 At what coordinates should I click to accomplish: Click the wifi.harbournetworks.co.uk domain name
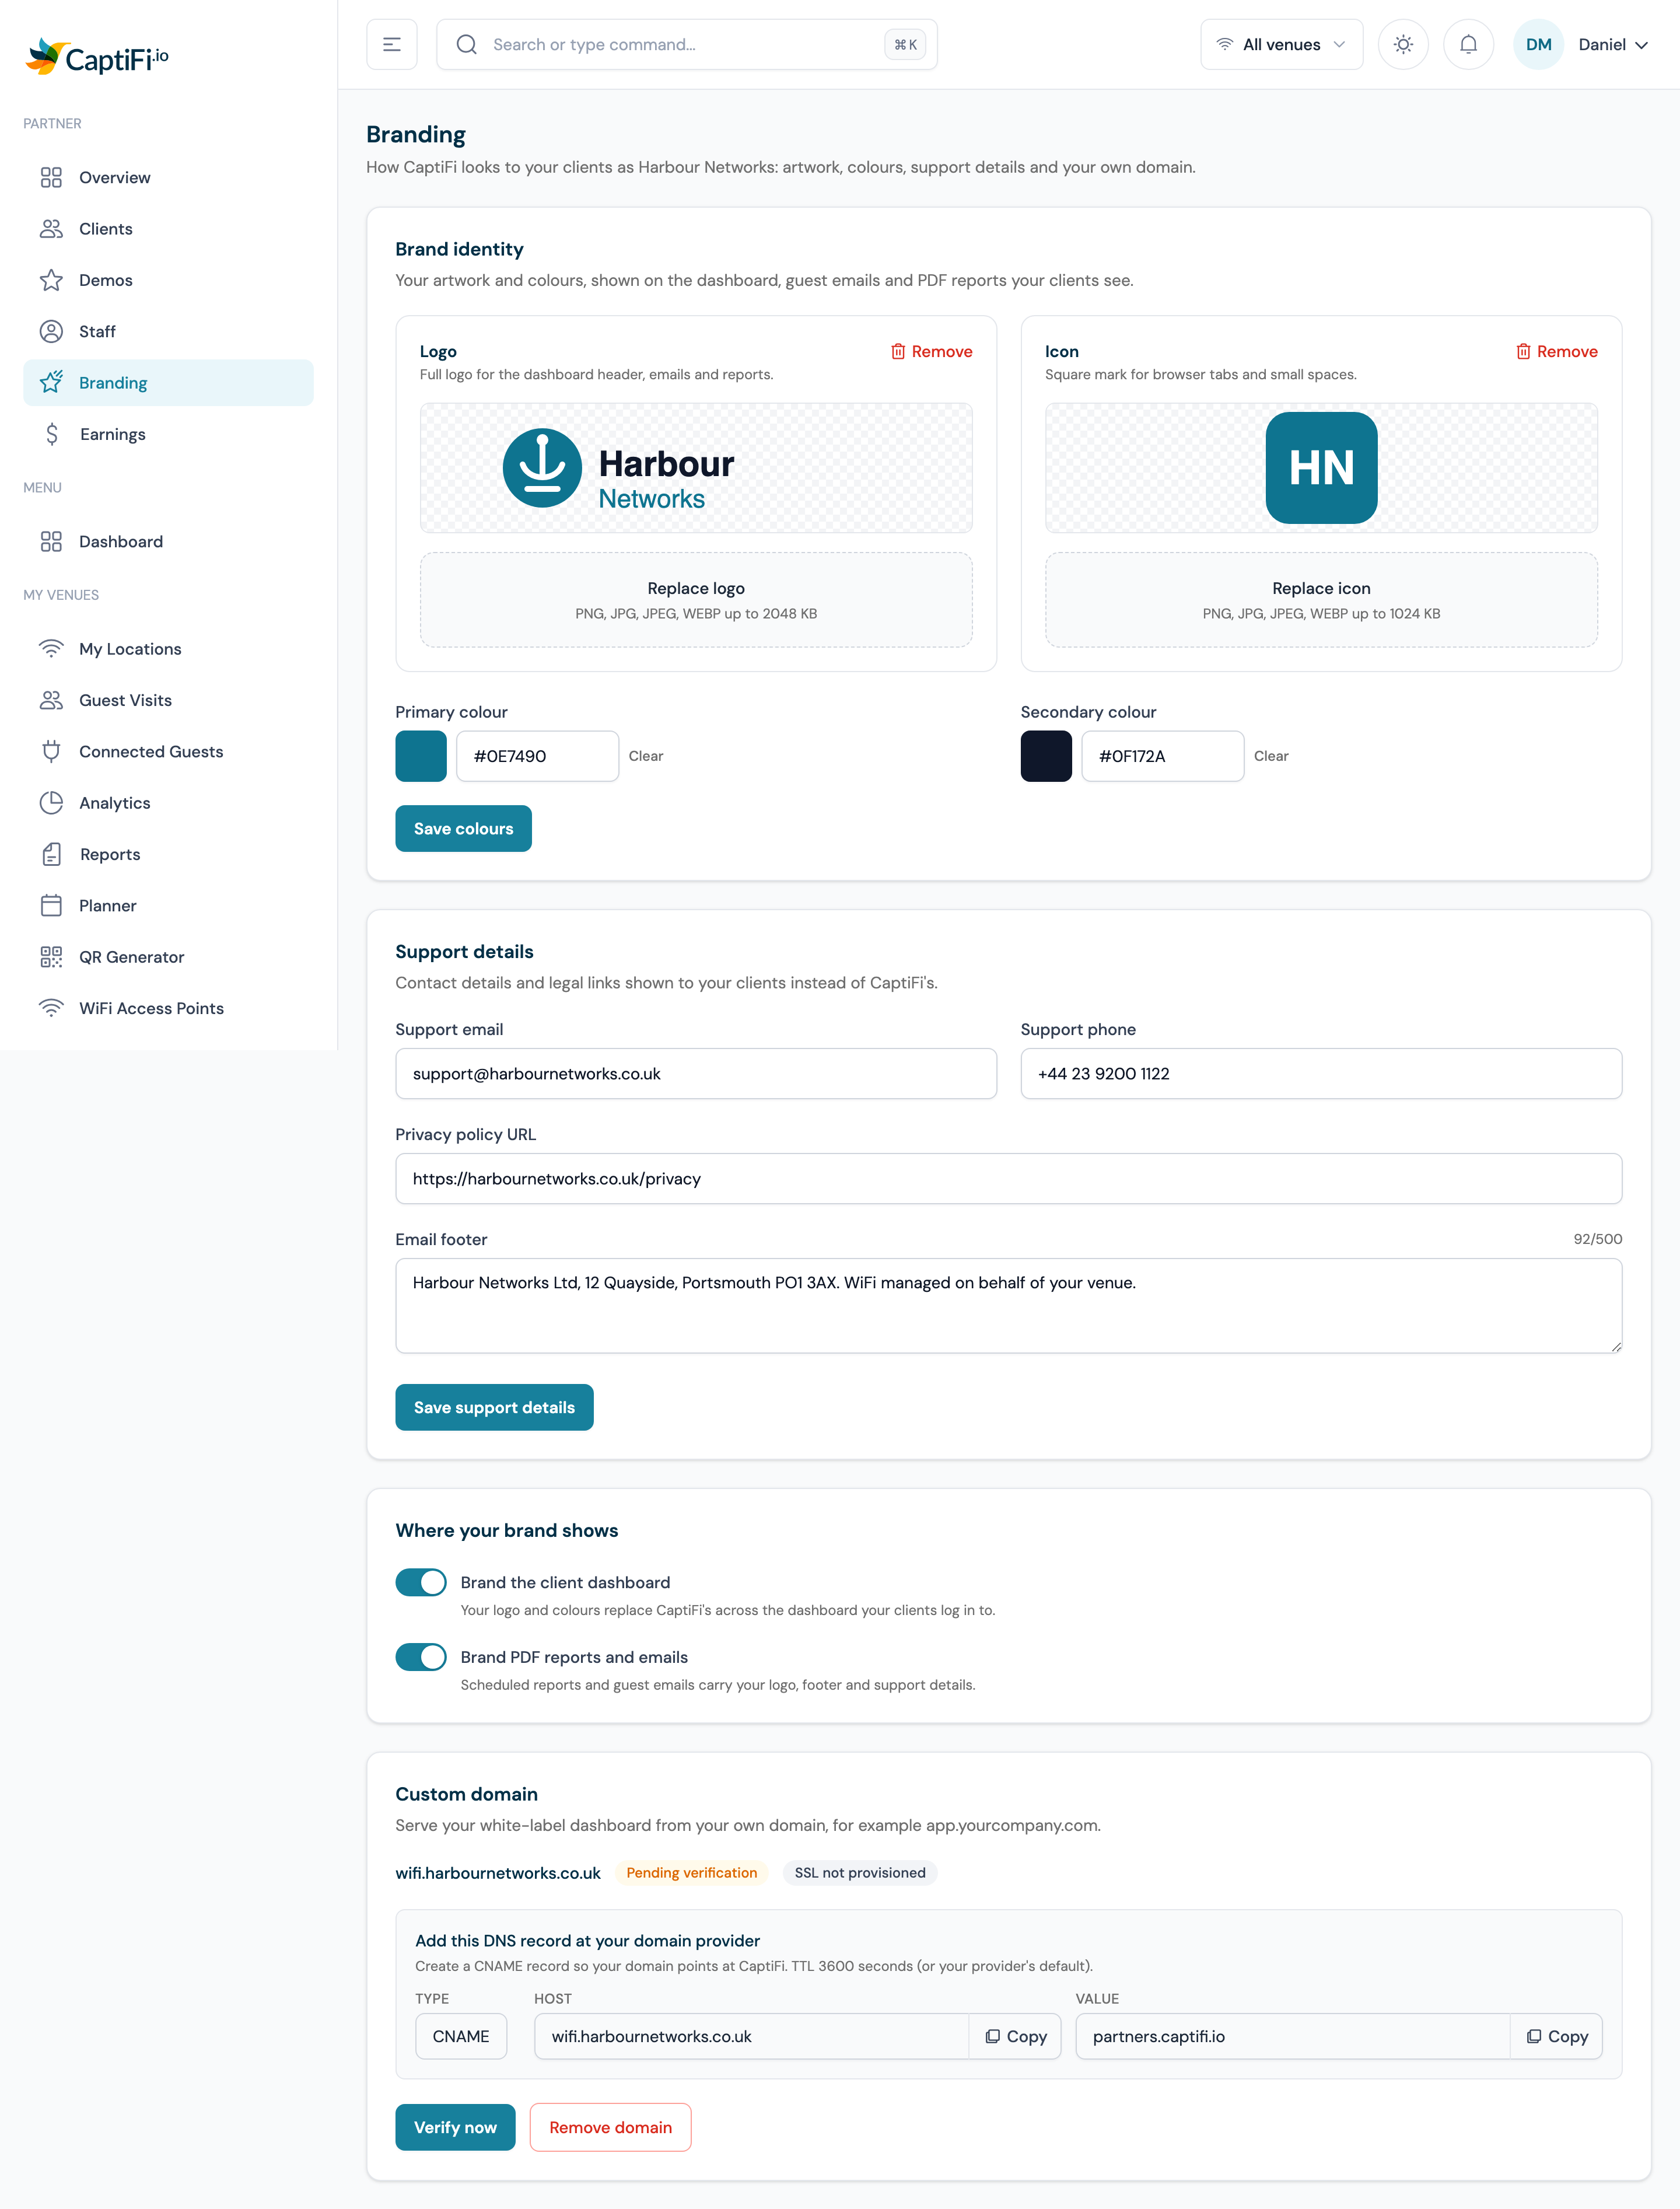click(498, 1873)
